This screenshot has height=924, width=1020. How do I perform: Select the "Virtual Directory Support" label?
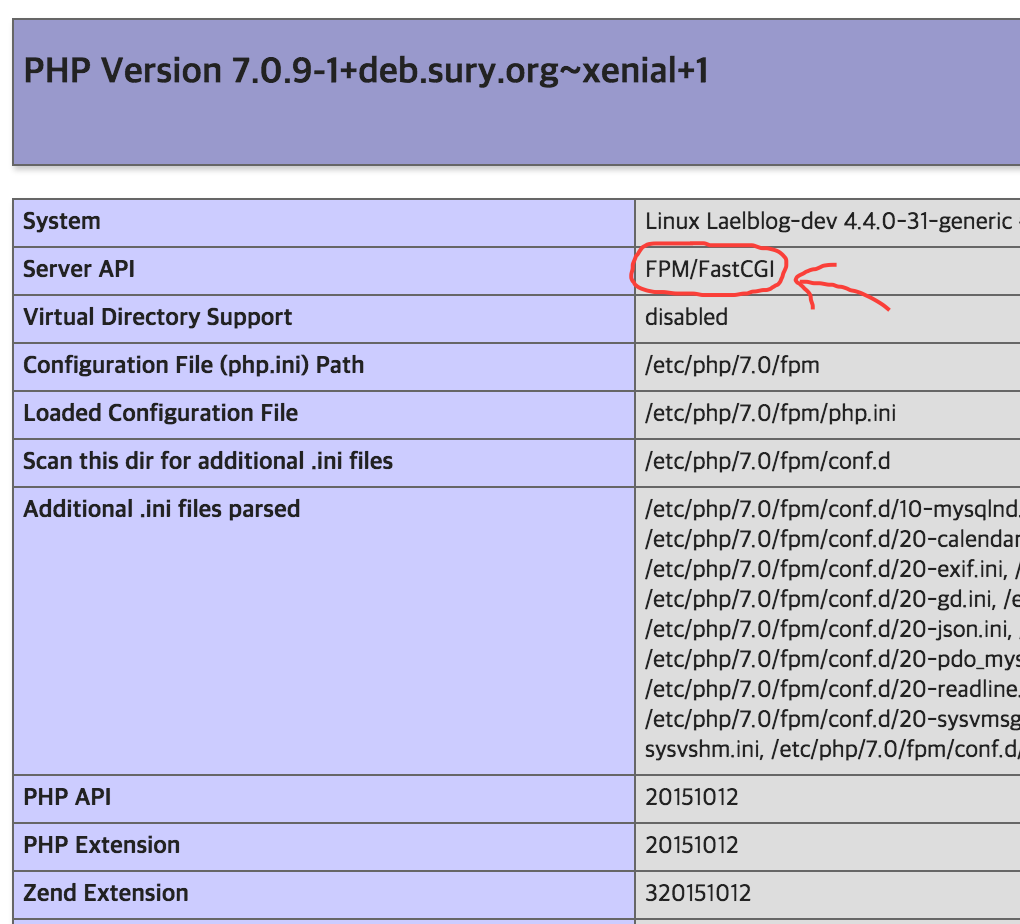[157, 317]
